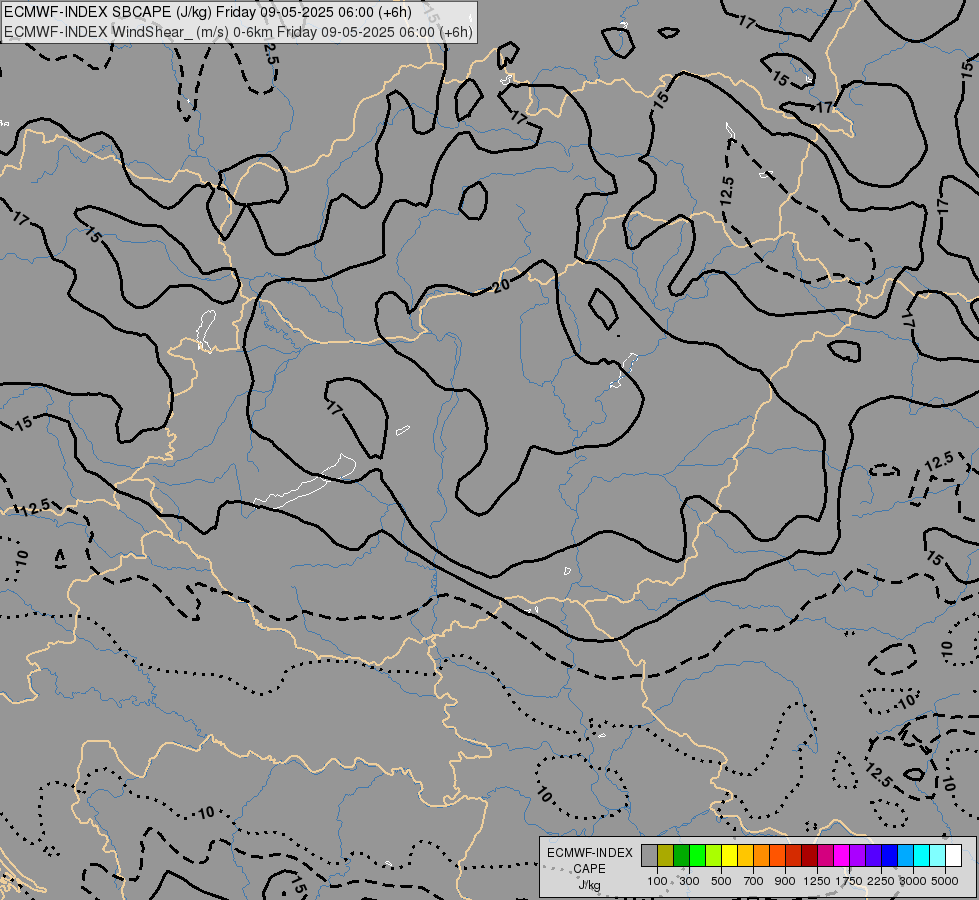
Task: Click the purple swatch right of 1750
Action: tap(857, 856)
